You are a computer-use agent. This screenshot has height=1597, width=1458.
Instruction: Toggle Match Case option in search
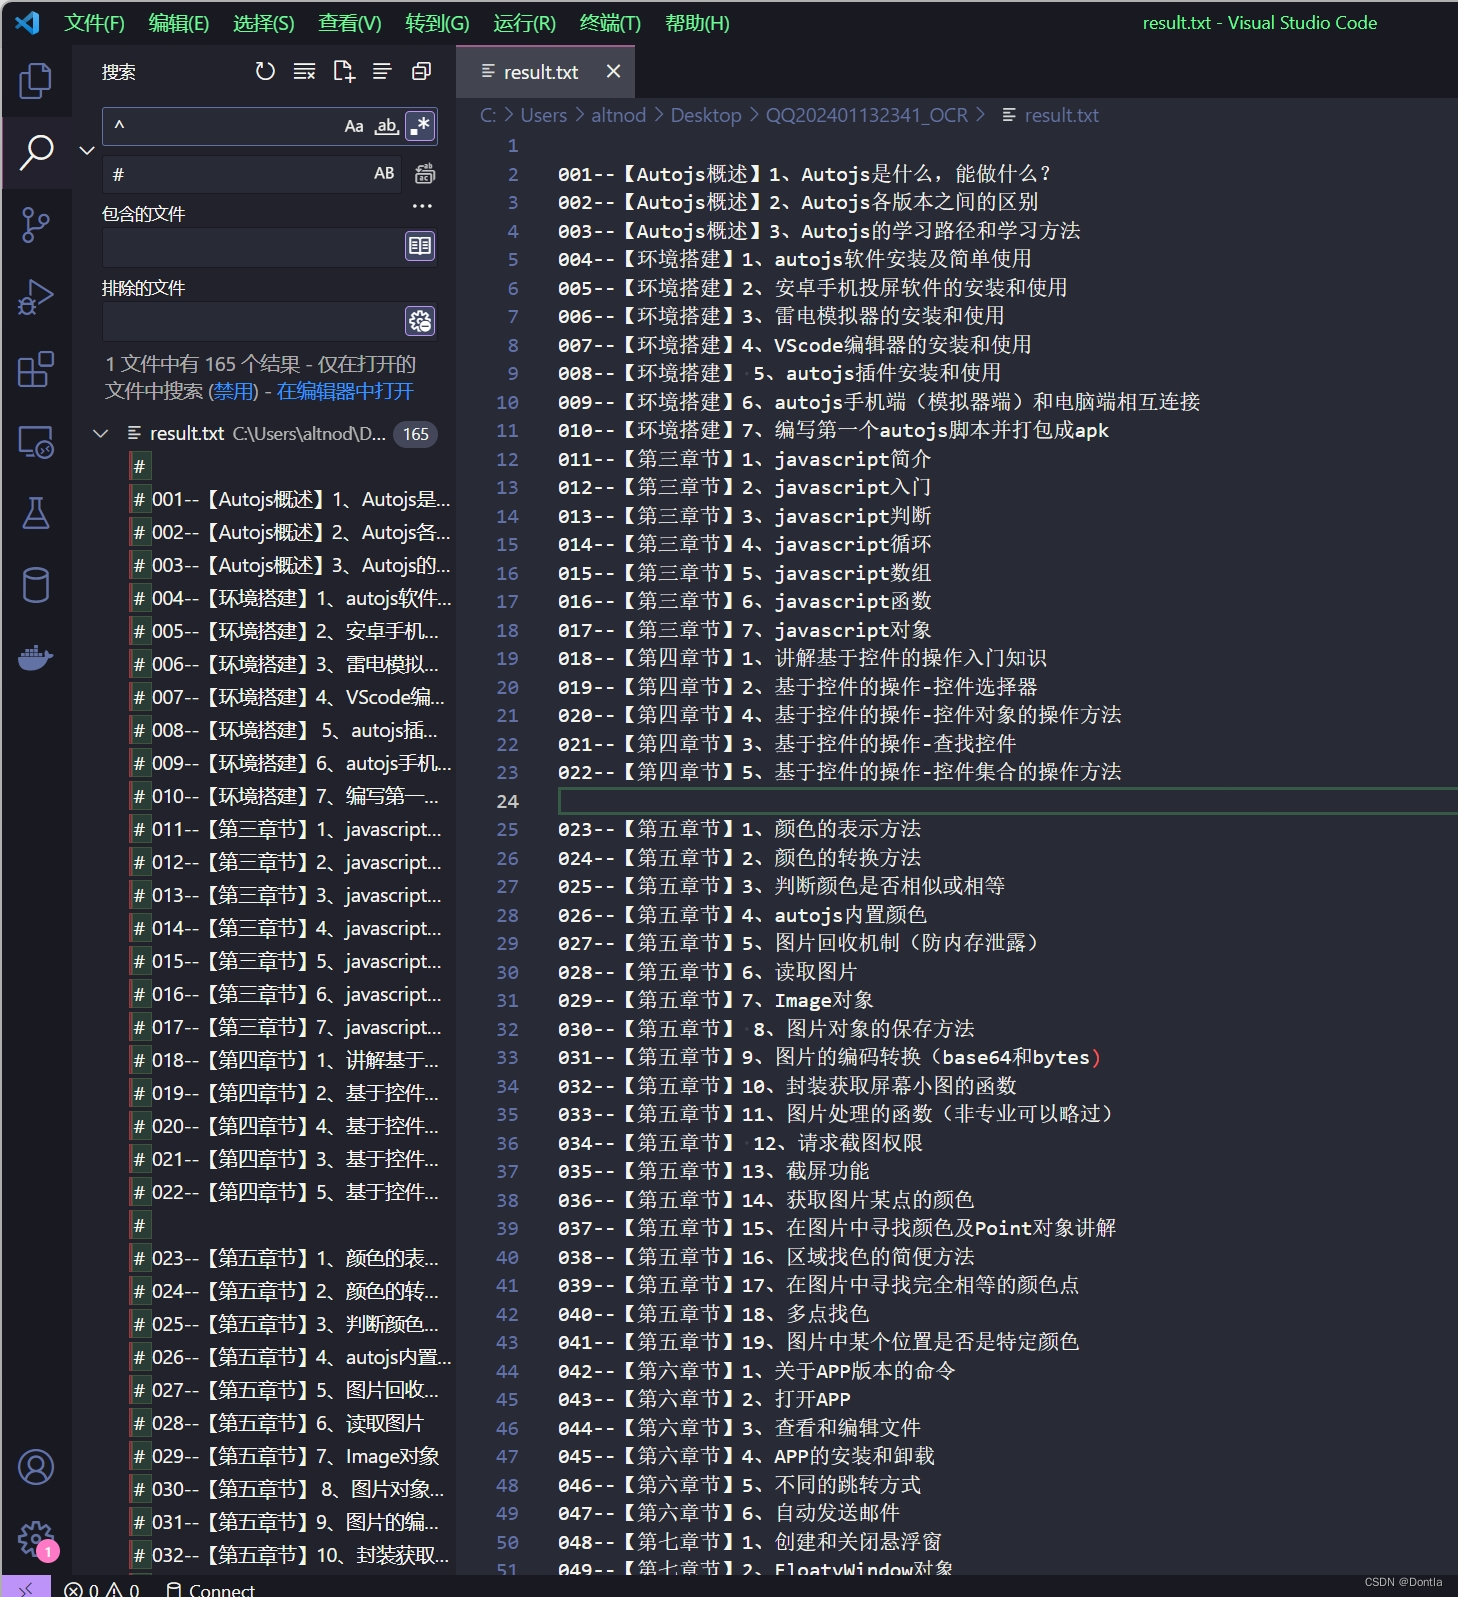tap(354, 126)
